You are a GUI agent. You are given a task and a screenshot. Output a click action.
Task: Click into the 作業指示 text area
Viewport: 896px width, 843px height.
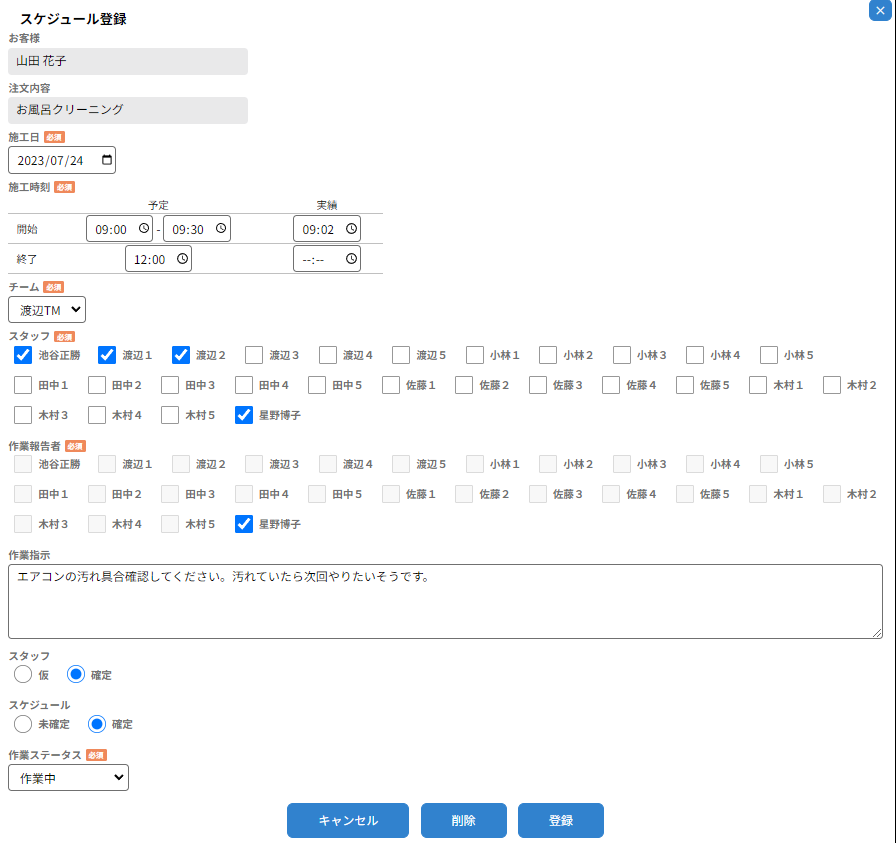pyautogui.click(x=445, y=602)
